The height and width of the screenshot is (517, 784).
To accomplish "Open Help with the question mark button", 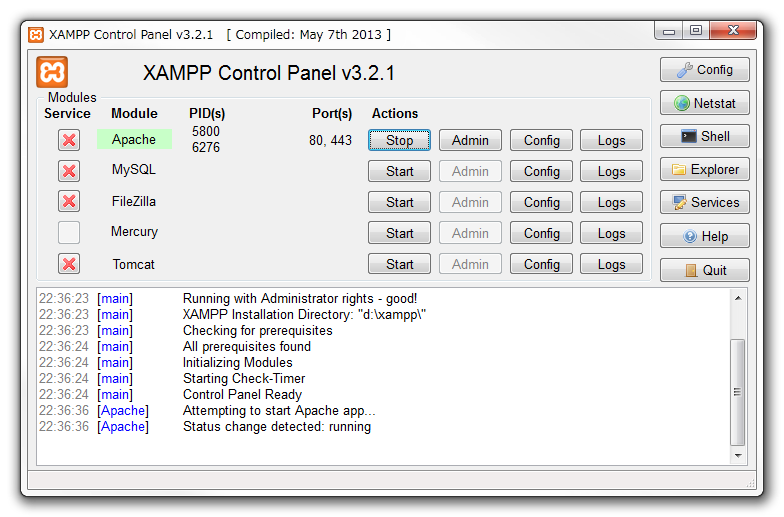I will click(704, 236).
